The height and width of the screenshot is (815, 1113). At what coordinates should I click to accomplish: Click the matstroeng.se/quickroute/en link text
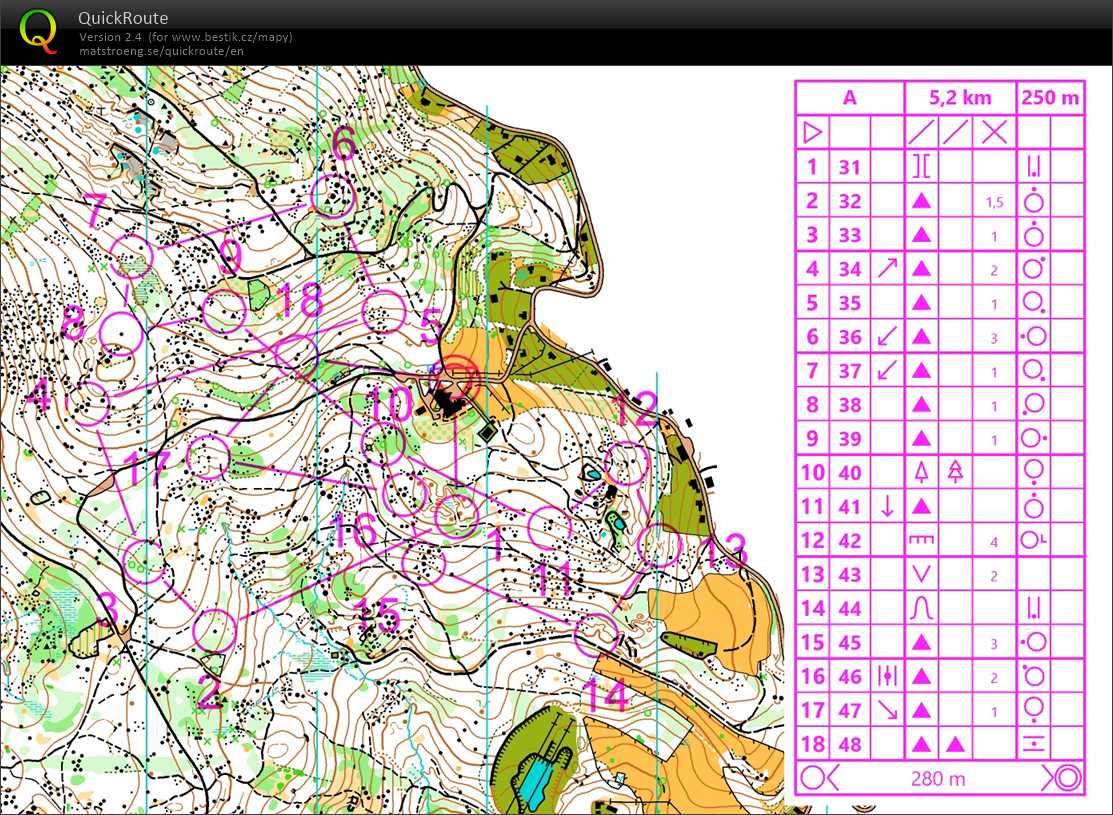click(x=161, y=51)
